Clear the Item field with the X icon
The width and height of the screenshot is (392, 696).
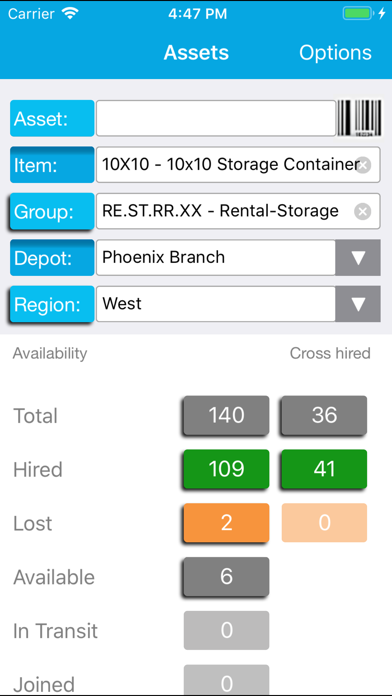pos(363,165)
